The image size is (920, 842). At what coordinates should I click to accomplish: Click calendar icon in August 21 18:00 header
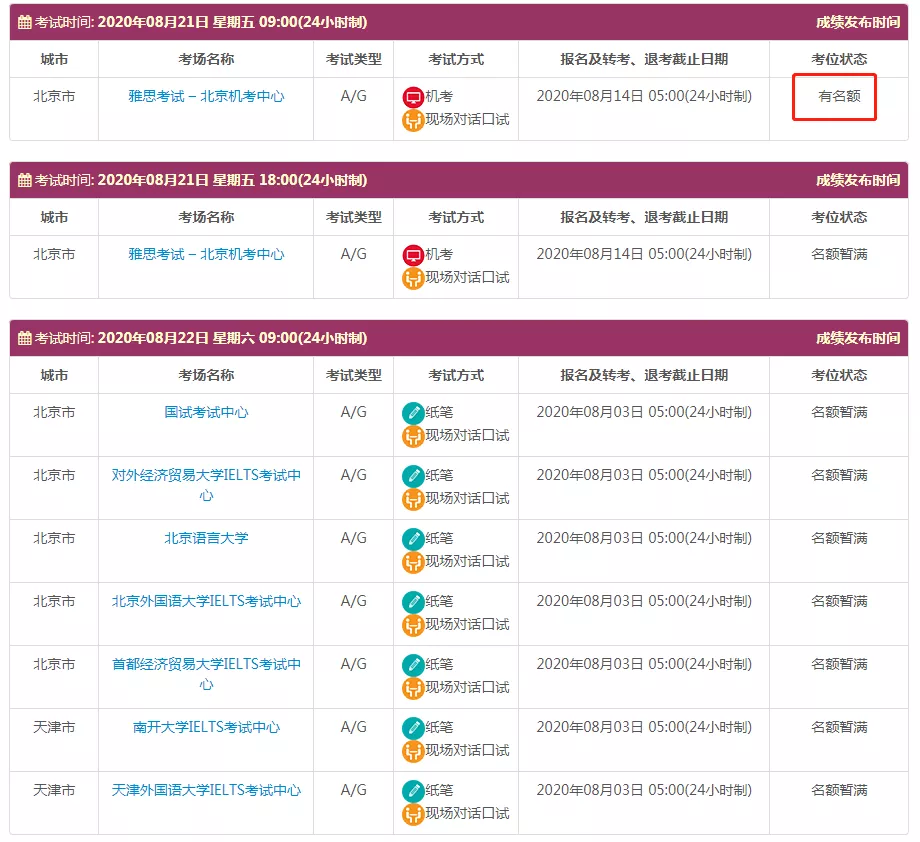[x=25, y=181]
